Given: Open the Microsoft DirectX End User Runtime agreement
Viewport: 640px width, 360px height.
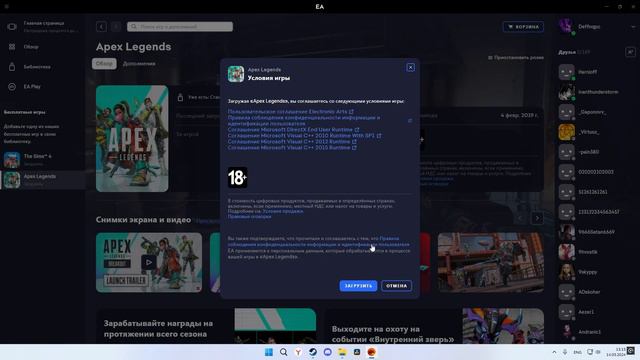Looking at the screenshot, I should (293, 129).
